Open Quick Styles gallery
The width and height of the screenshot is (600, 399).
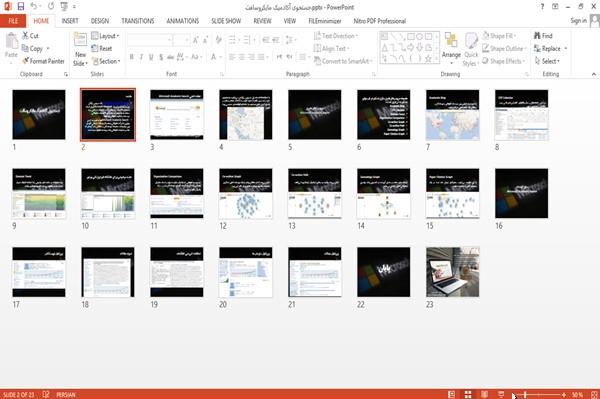coord(471,49)
